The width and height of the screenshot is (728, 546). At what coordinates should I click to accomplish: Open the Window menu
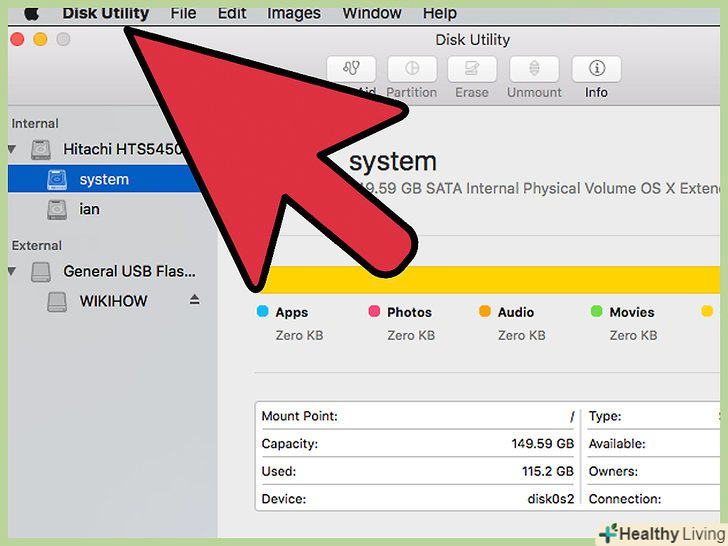pyautogui.click(x=372, y=13)
